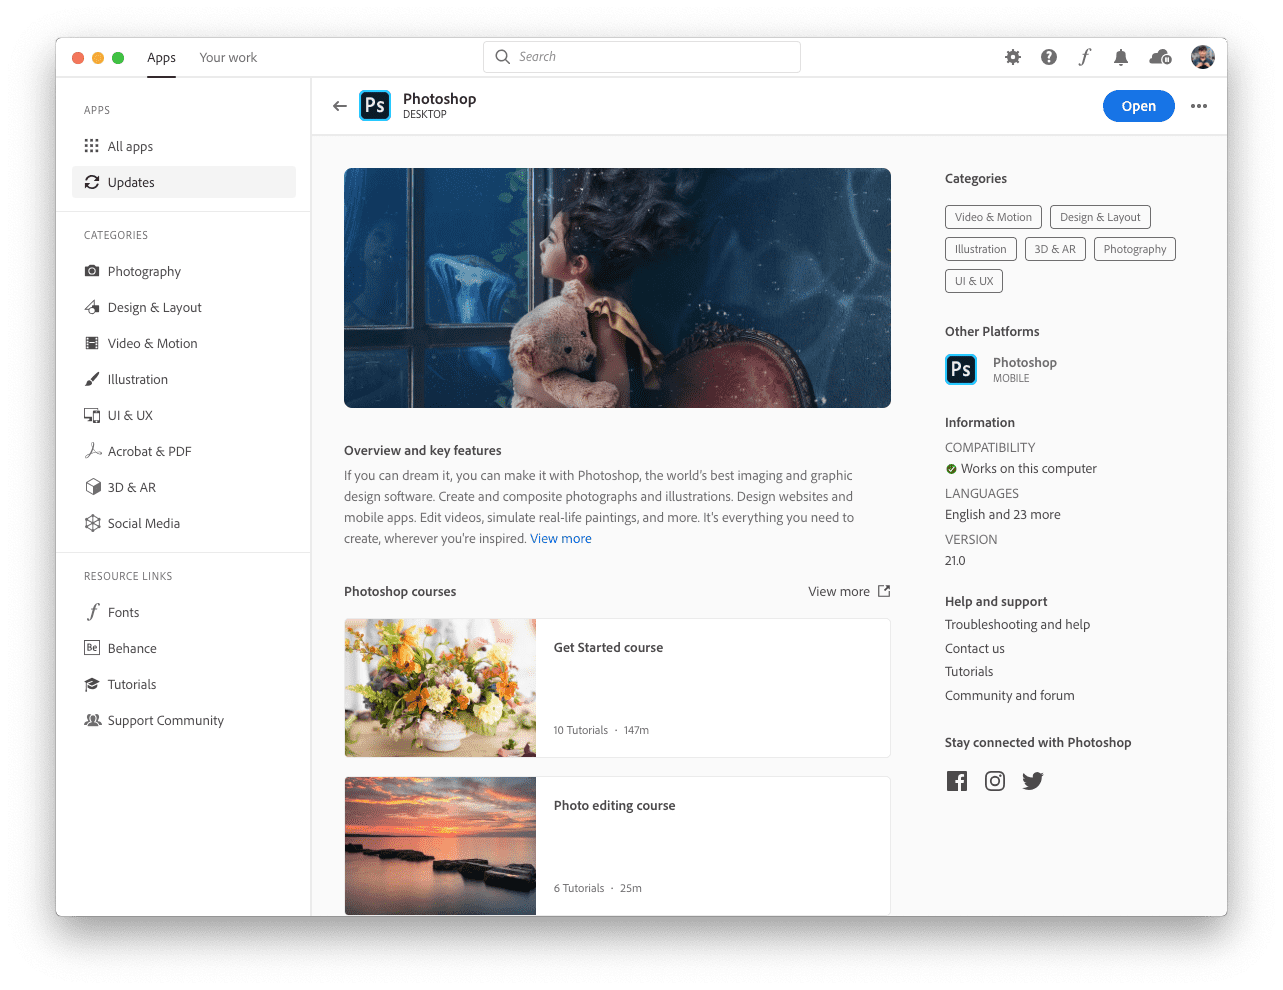Click the Troubleshooting and help link
Screen dimensions: 1283x990
(1017, 625)
